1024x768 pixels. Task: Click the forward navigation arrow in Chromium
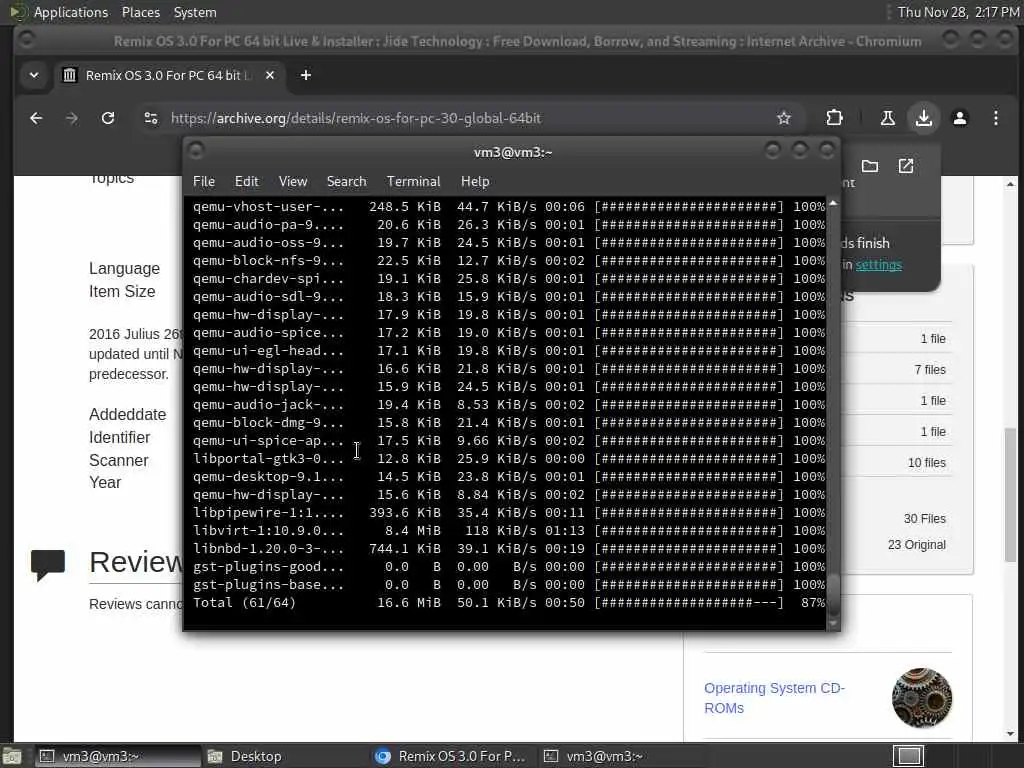[72, 118]
